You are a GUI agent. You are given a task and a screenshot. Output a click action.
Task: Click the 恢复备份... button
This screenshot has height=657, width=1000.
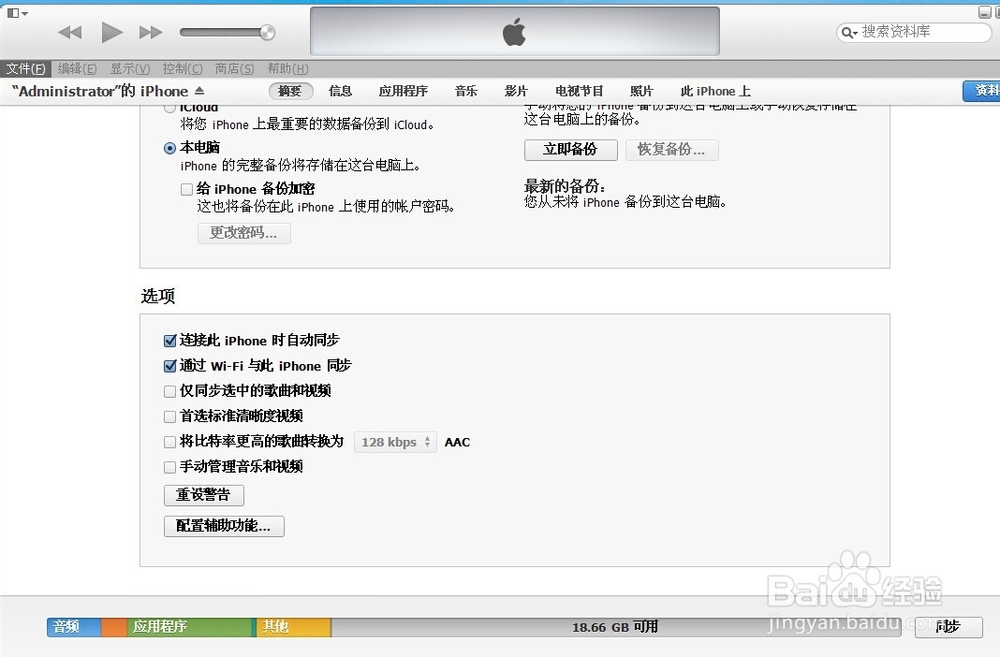coord(672,150)
